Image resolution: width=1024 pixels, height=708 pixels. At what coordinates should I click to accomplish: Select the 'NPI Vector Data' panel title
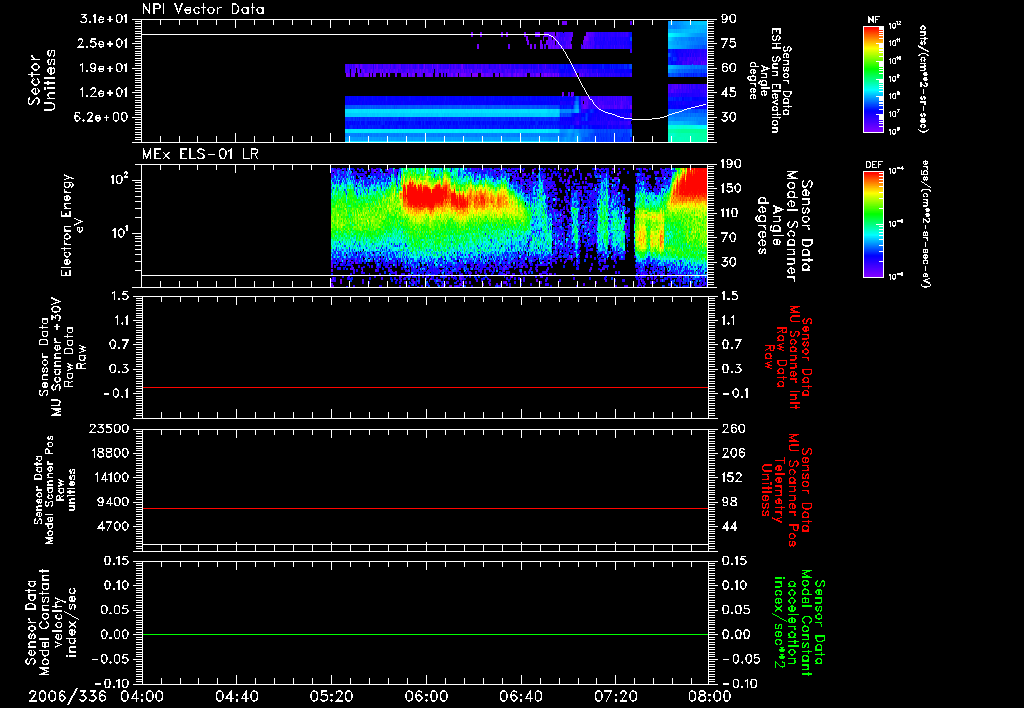[204, 9]
